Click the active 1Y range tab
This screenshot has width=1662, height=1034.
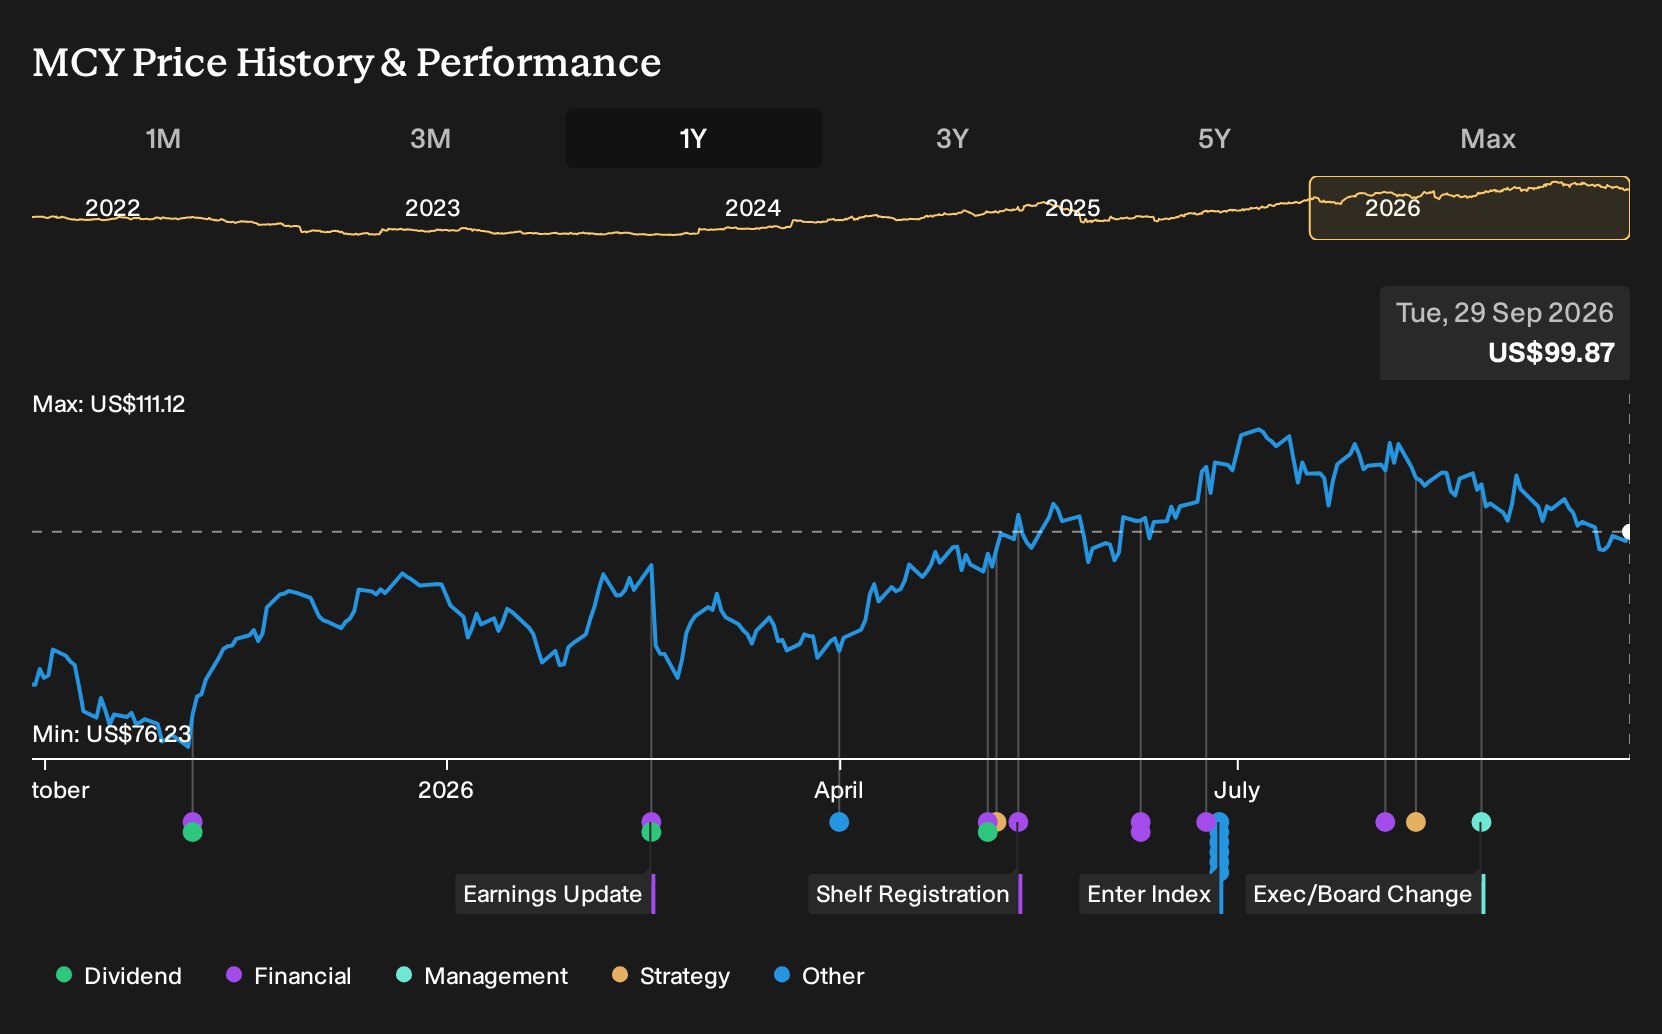[x=694, y=138]
